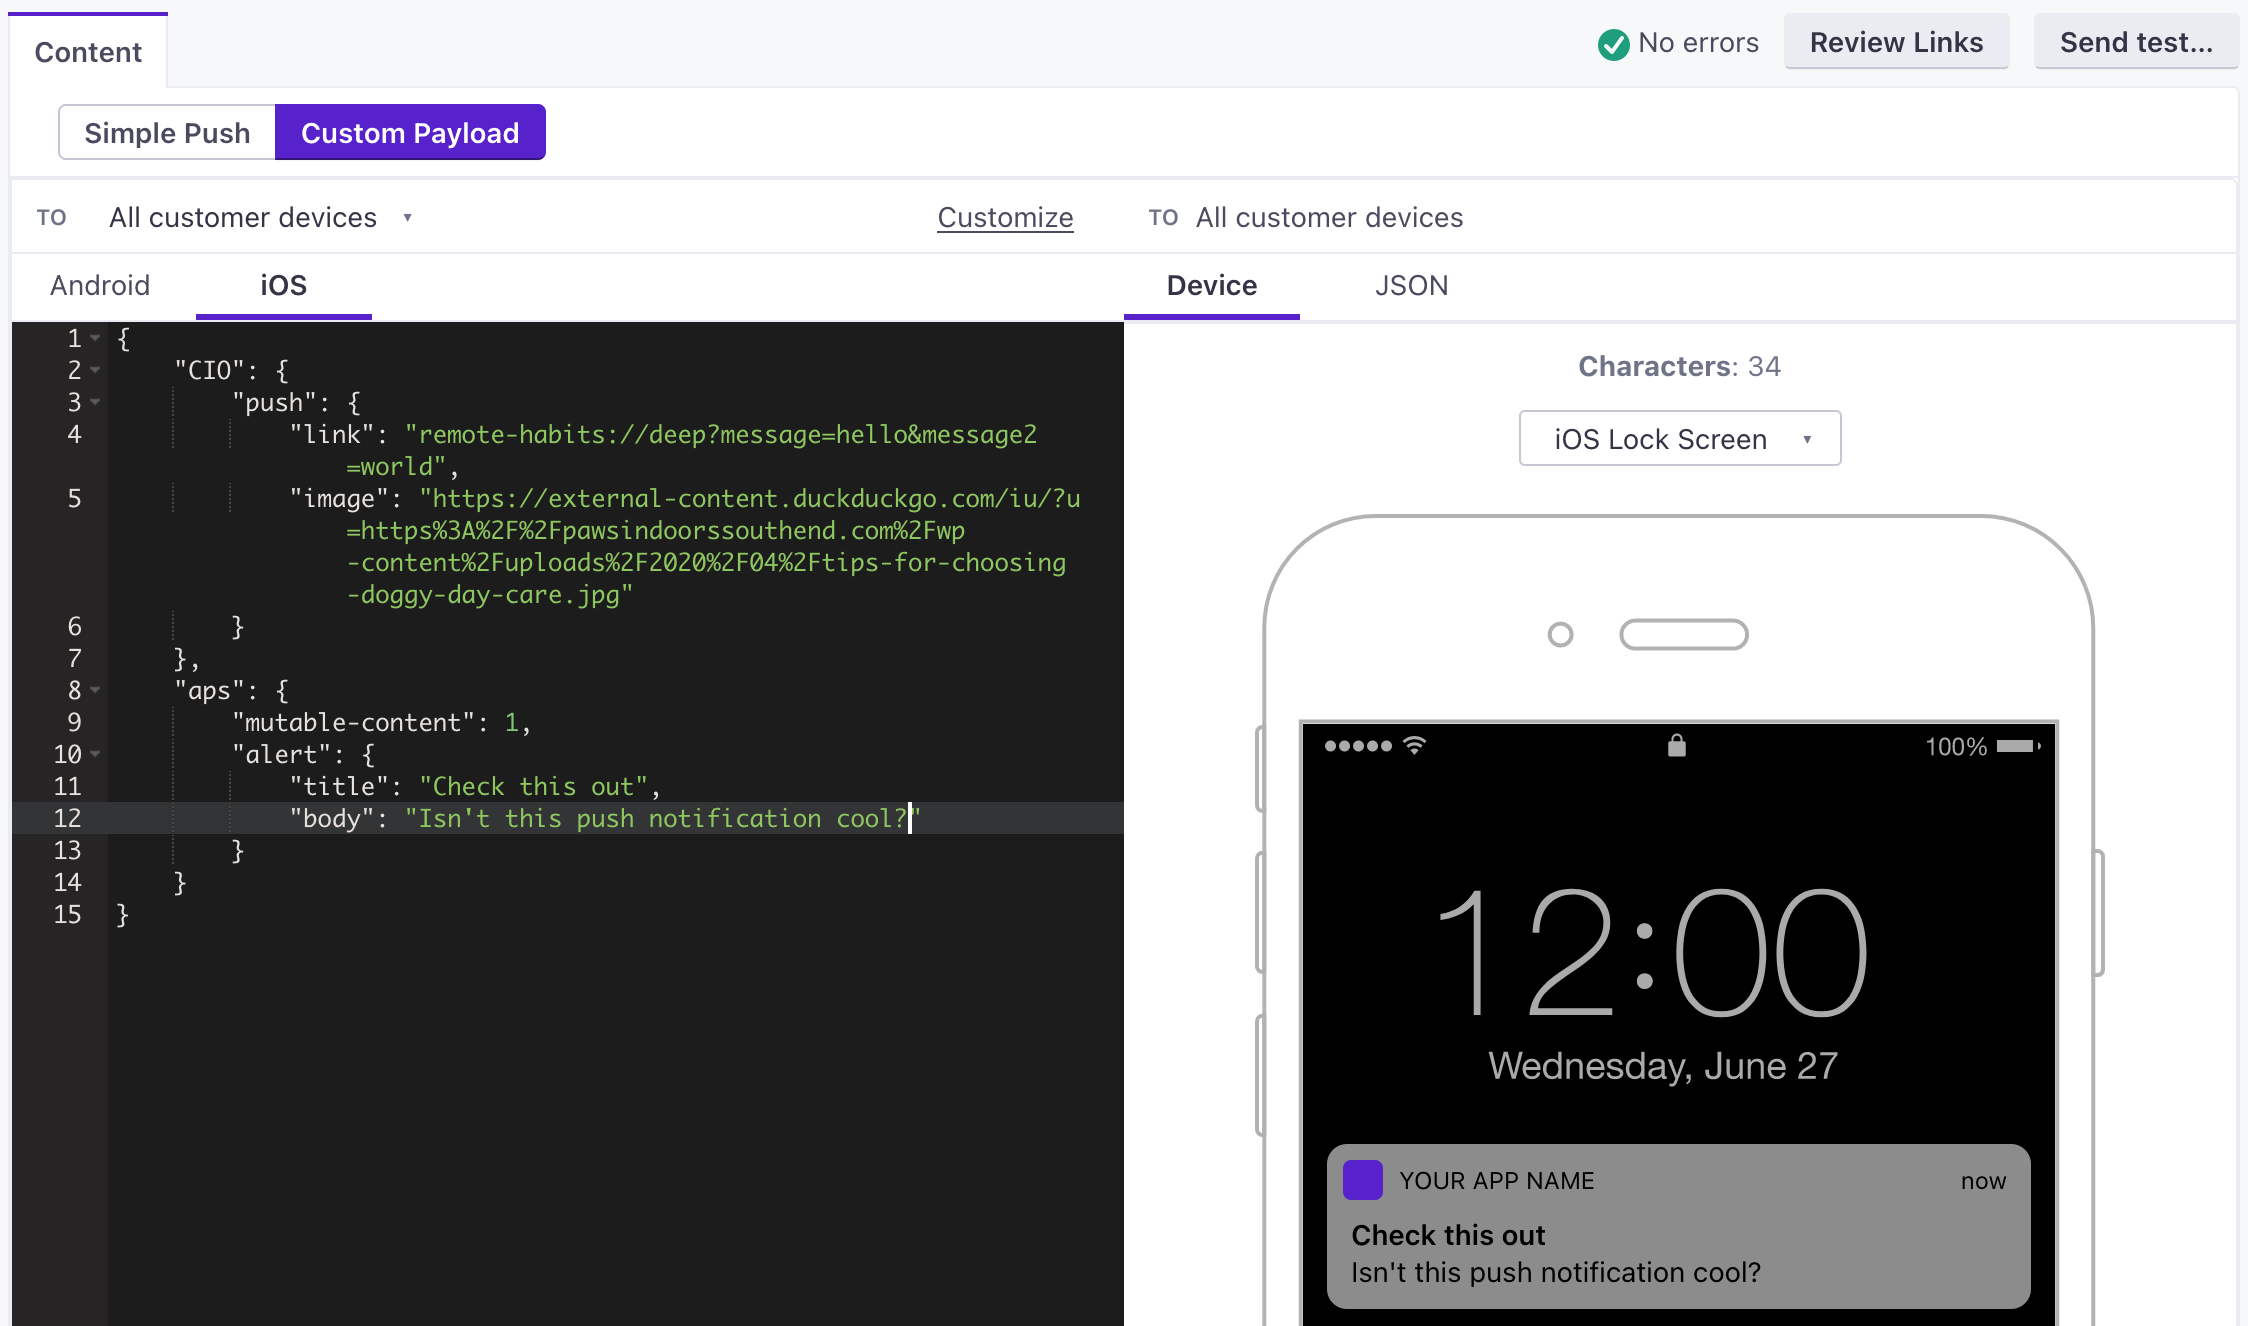
Task: Switch to the Device preview tab
Action: click(1212, 286)
